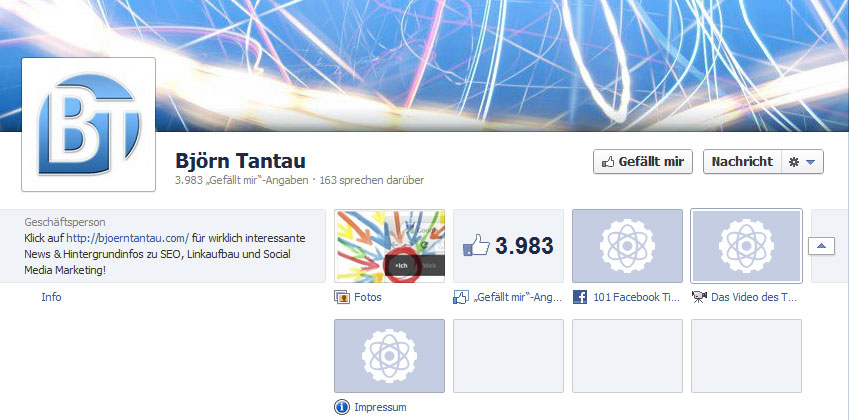Open the Nachricht message button
The image size is (849, 420).
740,162
